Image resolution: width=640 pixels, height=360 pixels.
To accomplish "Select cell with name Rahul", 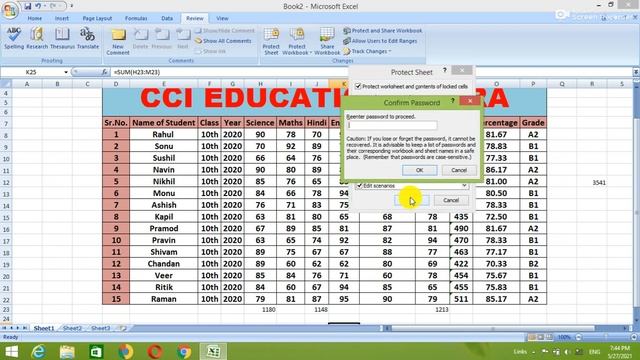I will click(163, 135).
